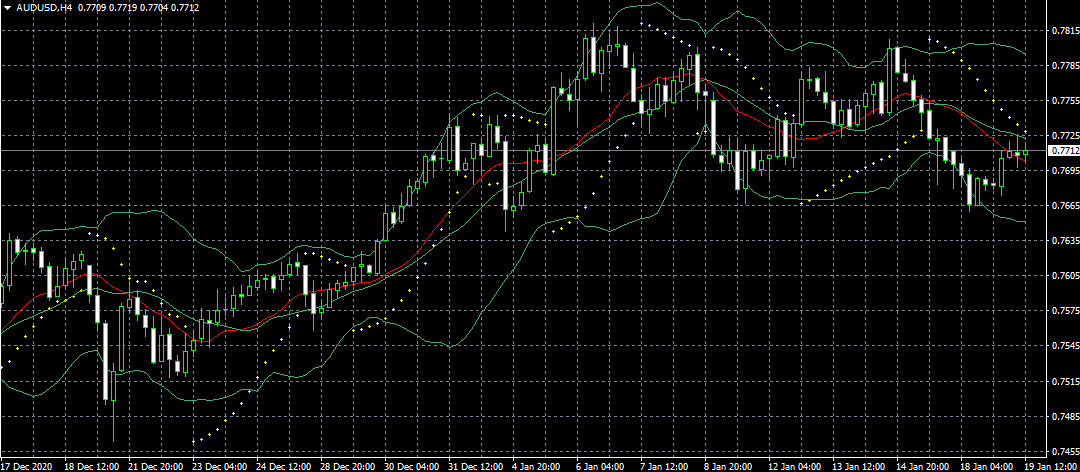The image size is (1080, 472).
Task: Click the 17 Dec 2020 date label
Action: 27,466
